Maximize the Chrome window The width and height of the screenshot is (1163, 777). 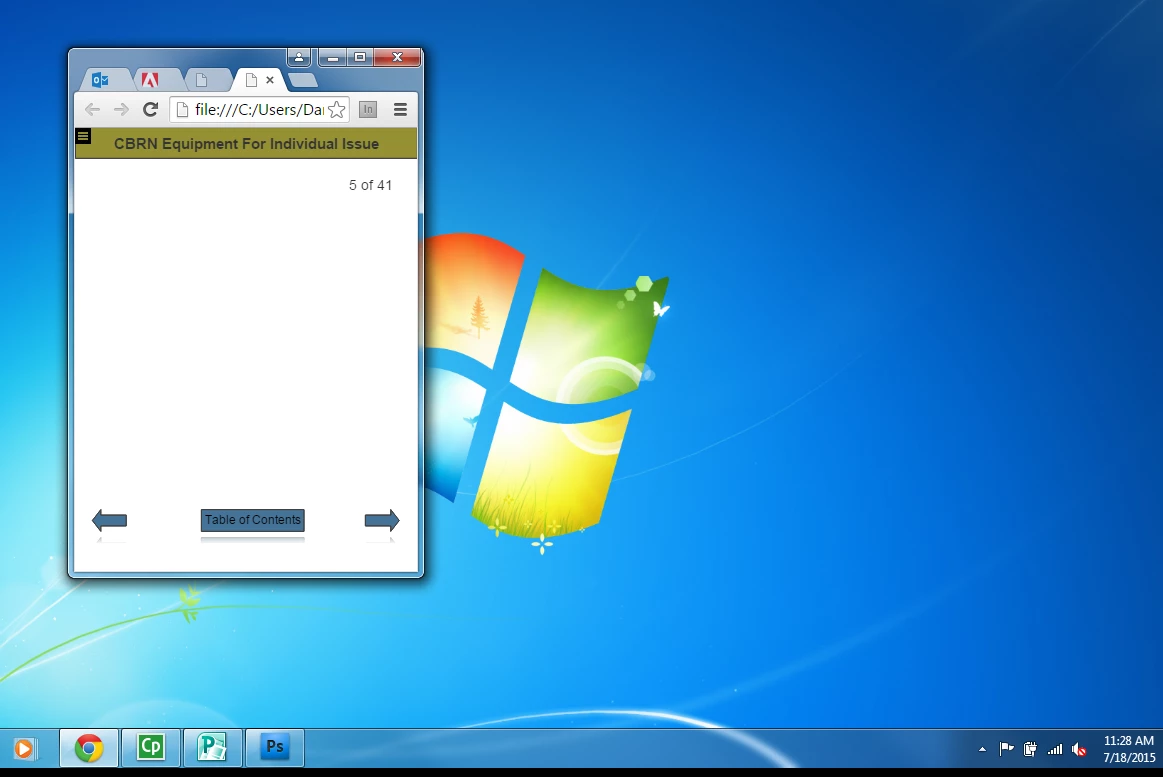point(360,57)
